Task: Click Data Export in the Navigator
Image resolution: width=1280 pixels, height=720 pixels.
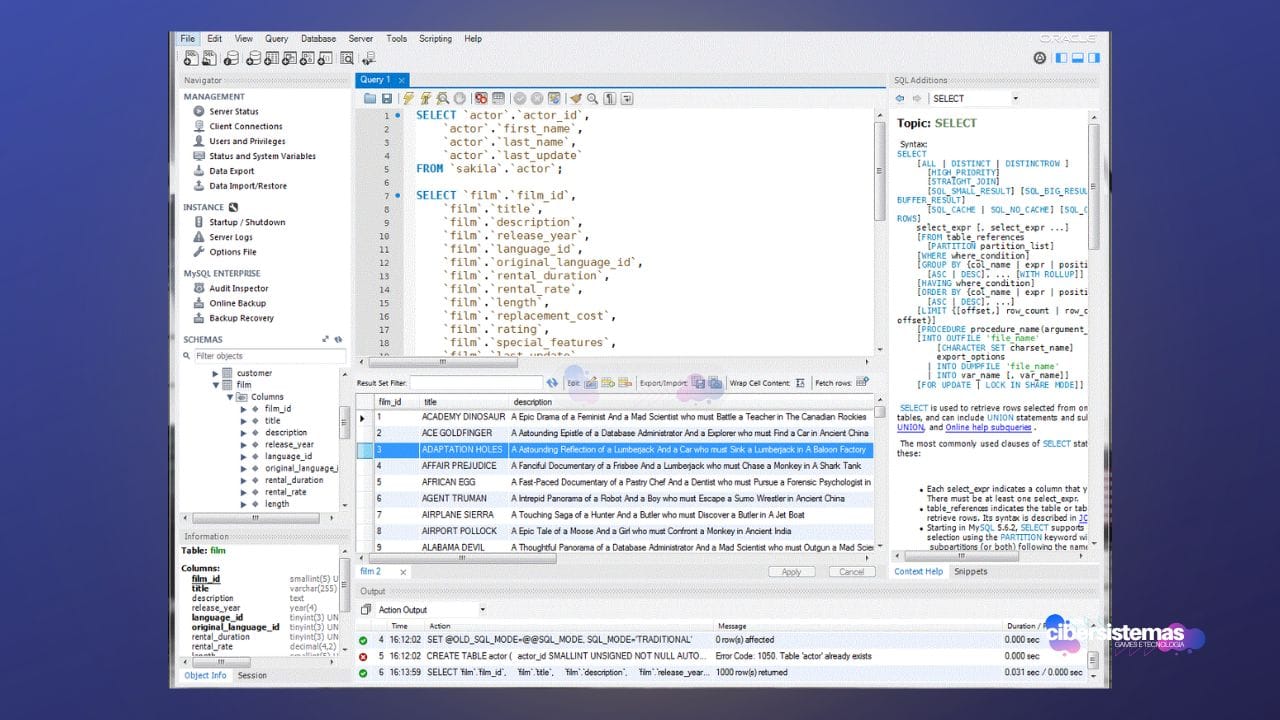Action: (231, 171)
